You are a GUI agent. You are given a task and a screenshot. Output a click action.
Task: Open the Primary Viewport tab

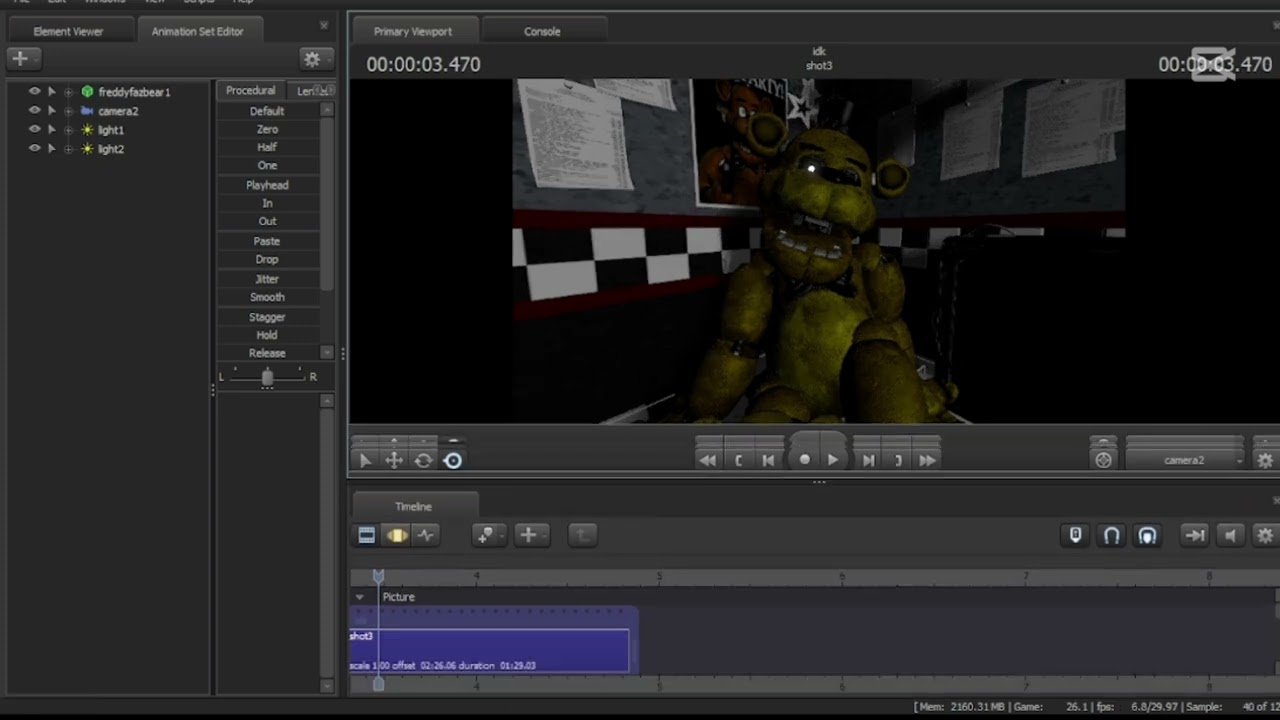413,31
